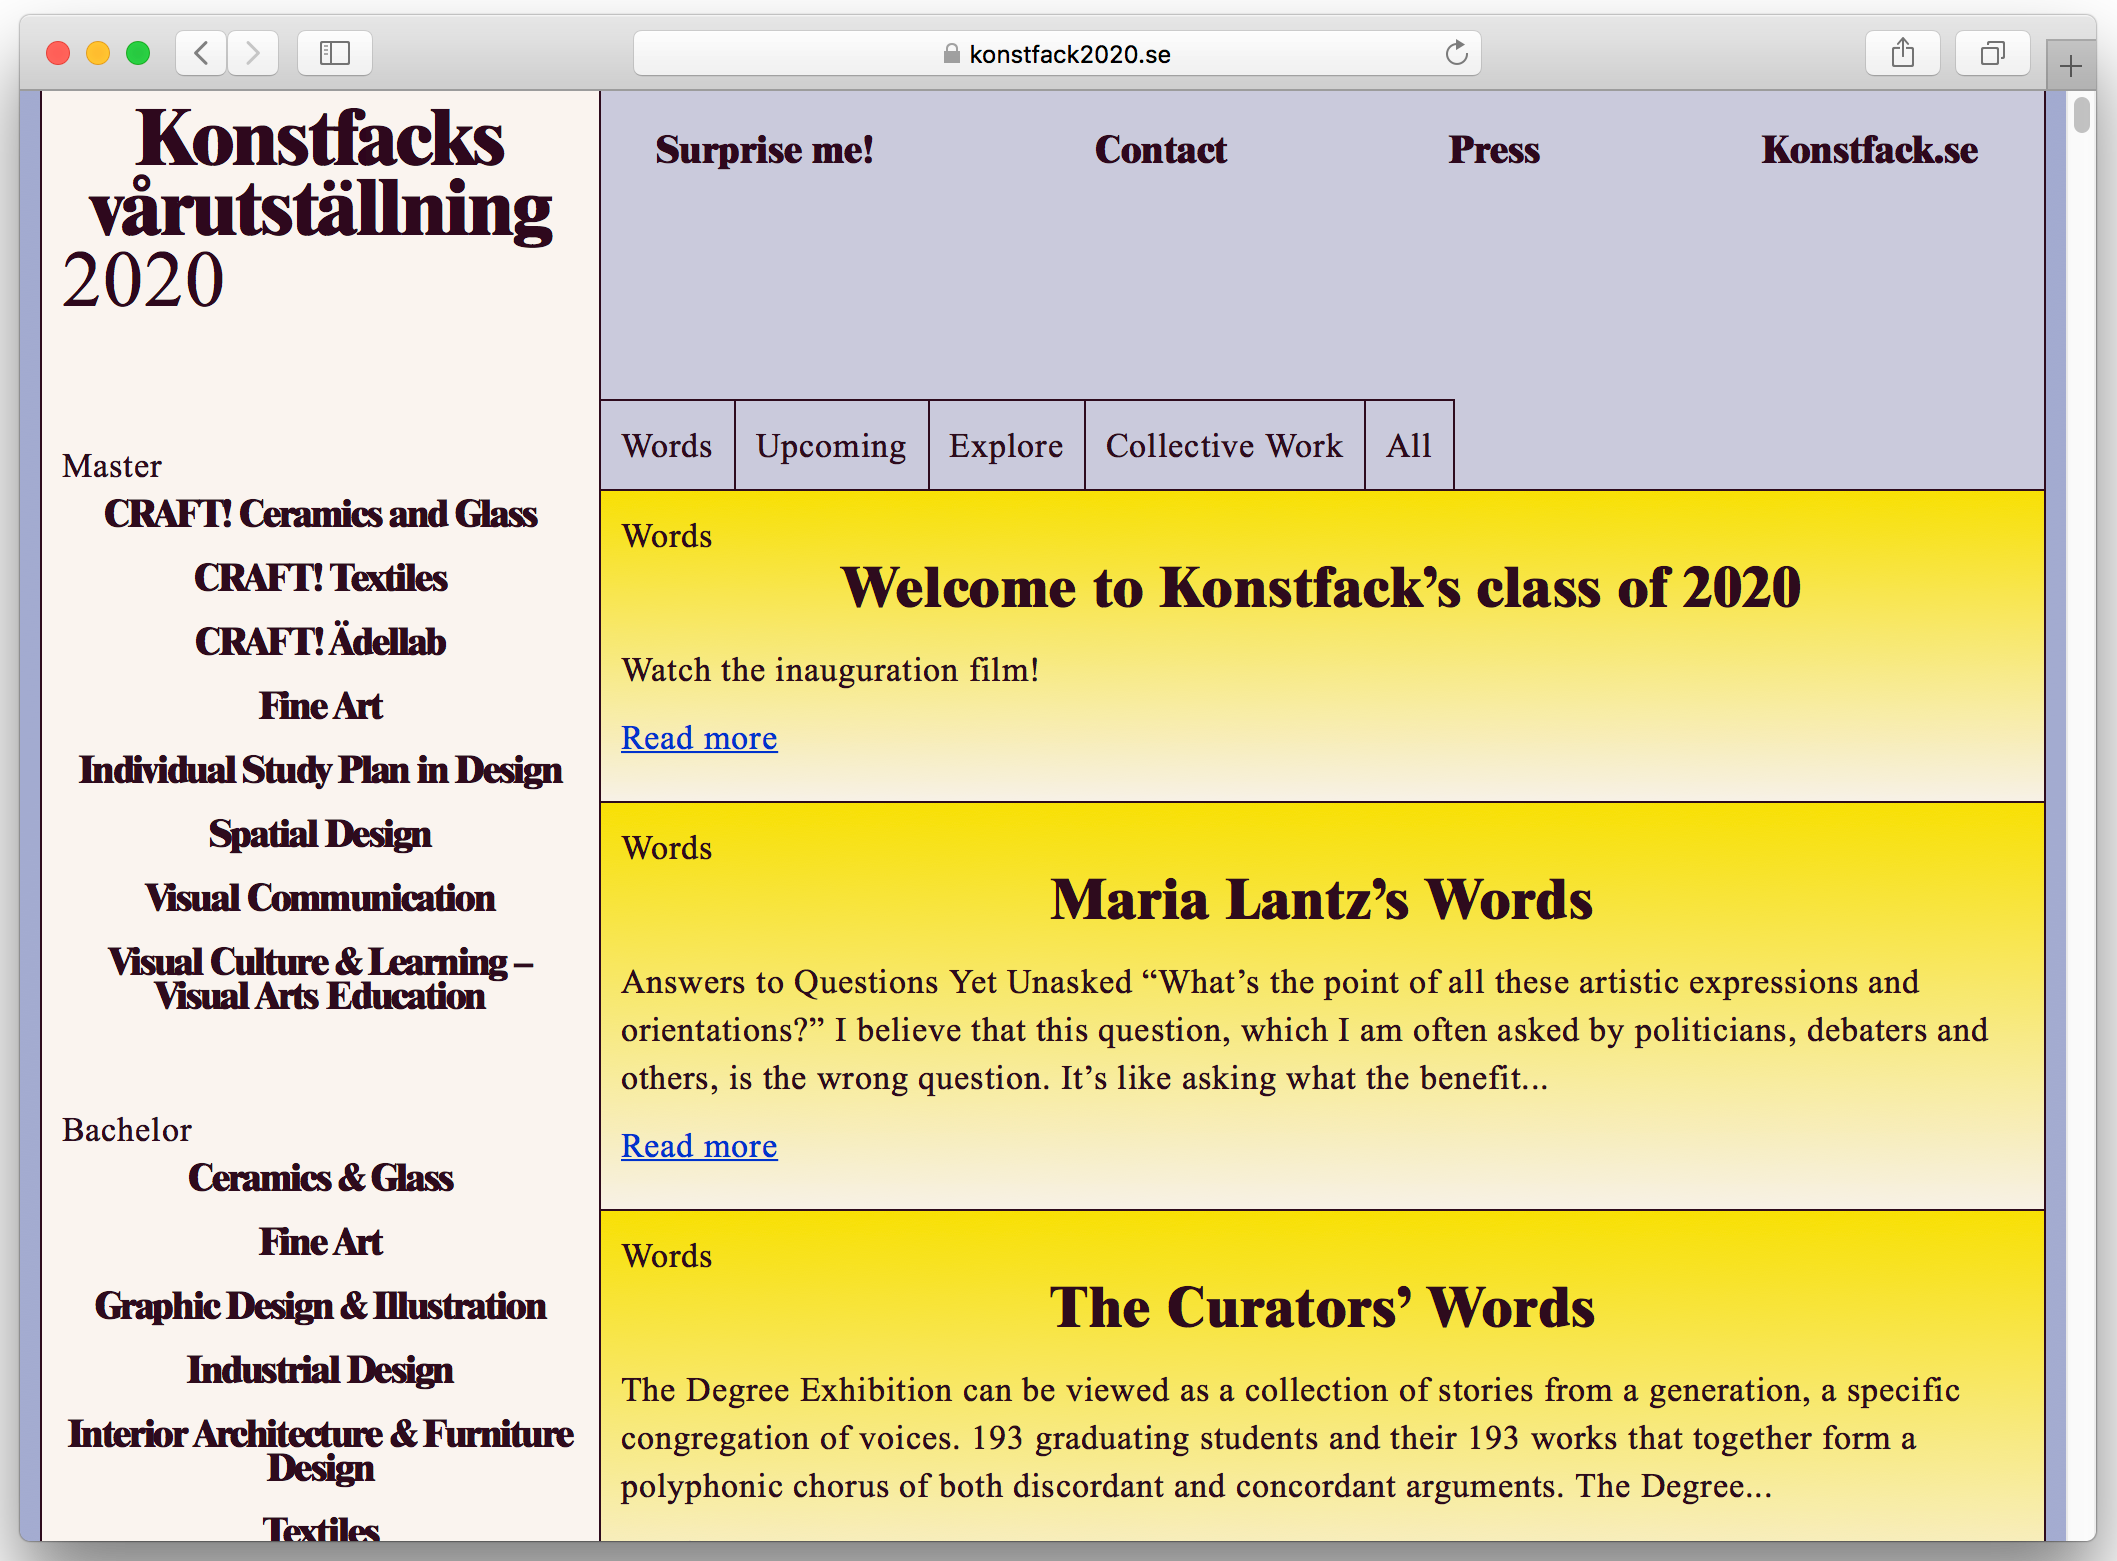Click the page's vertical scrollbar thumb
The height and width of the screenshot is (1561, 2117).
[2082, 114]
